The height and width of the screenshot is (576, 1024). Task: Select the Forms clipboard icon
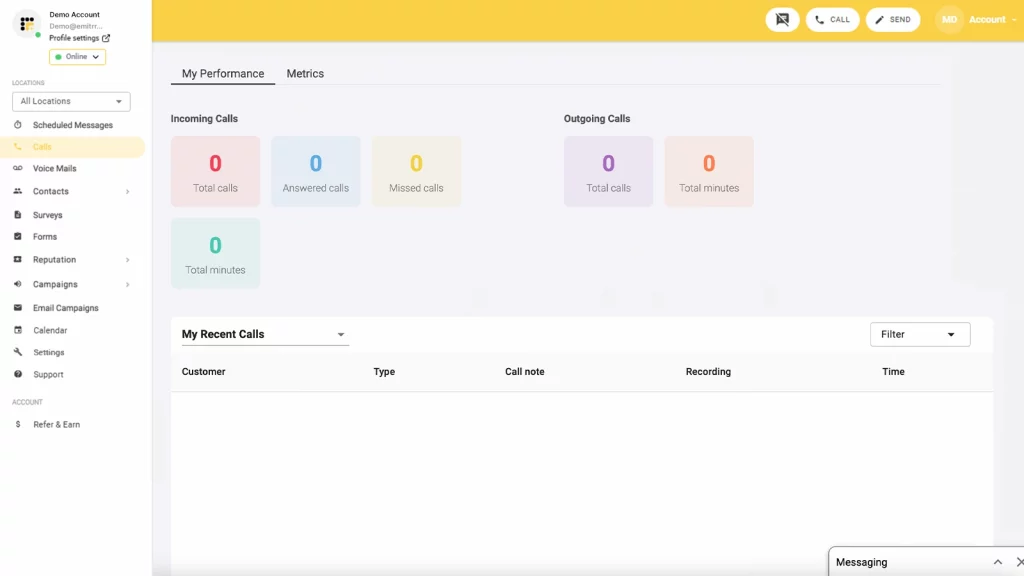pos(18,237)
